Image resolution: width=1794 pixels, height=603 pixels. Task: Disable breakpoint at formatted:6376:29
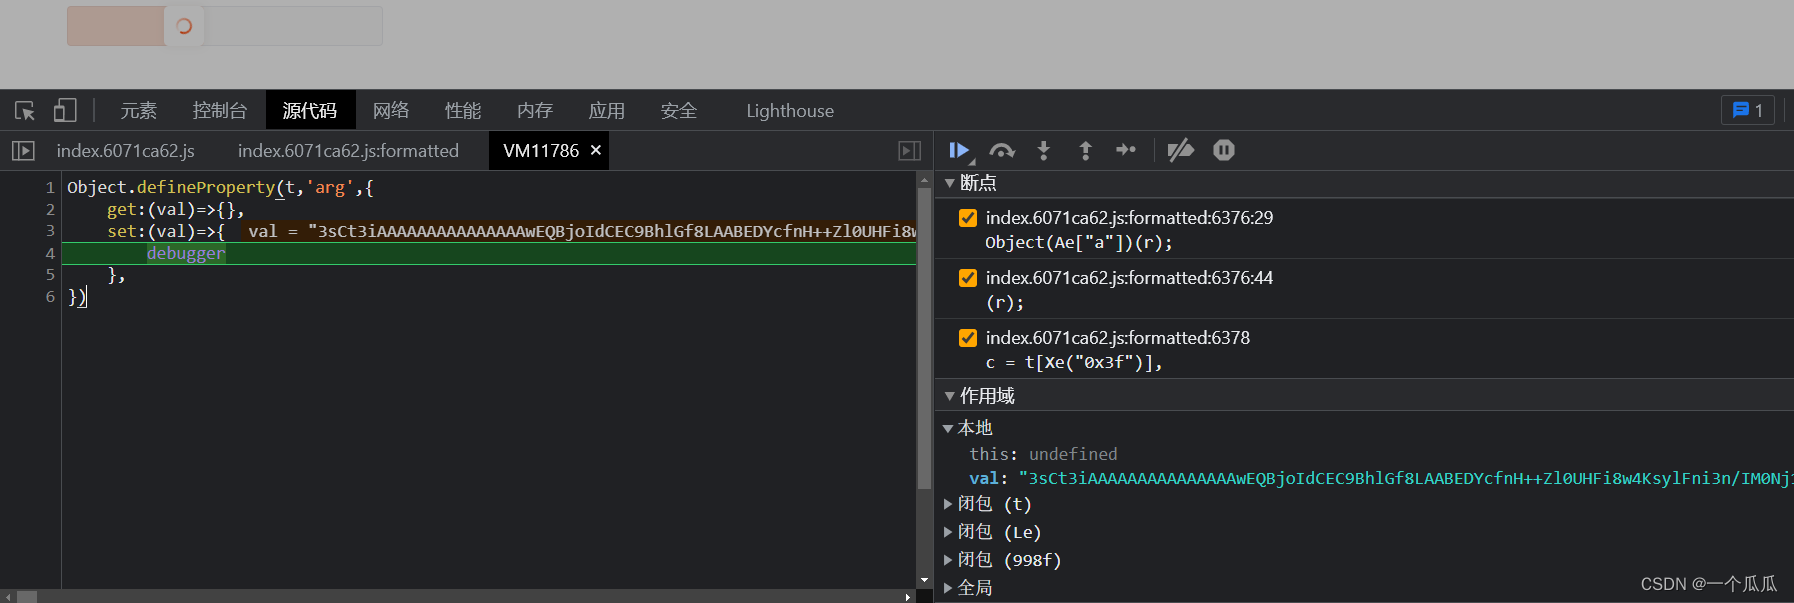[x=968, y=218]
